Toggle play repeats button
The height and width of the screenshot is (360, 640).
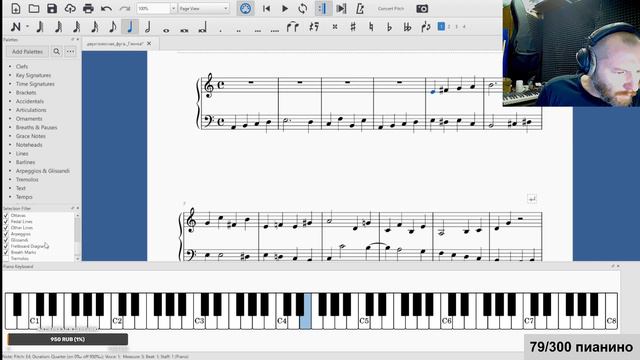click(x=323, y=9)
